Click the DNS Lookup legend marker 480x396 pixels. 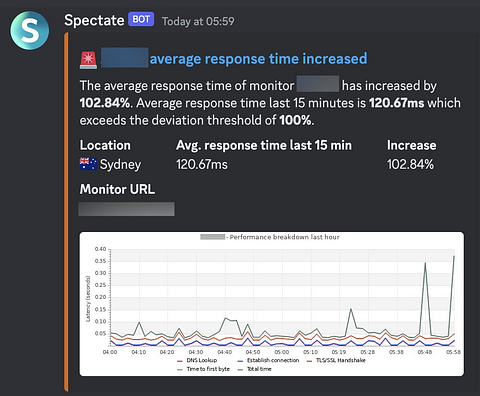coord(180,361)
